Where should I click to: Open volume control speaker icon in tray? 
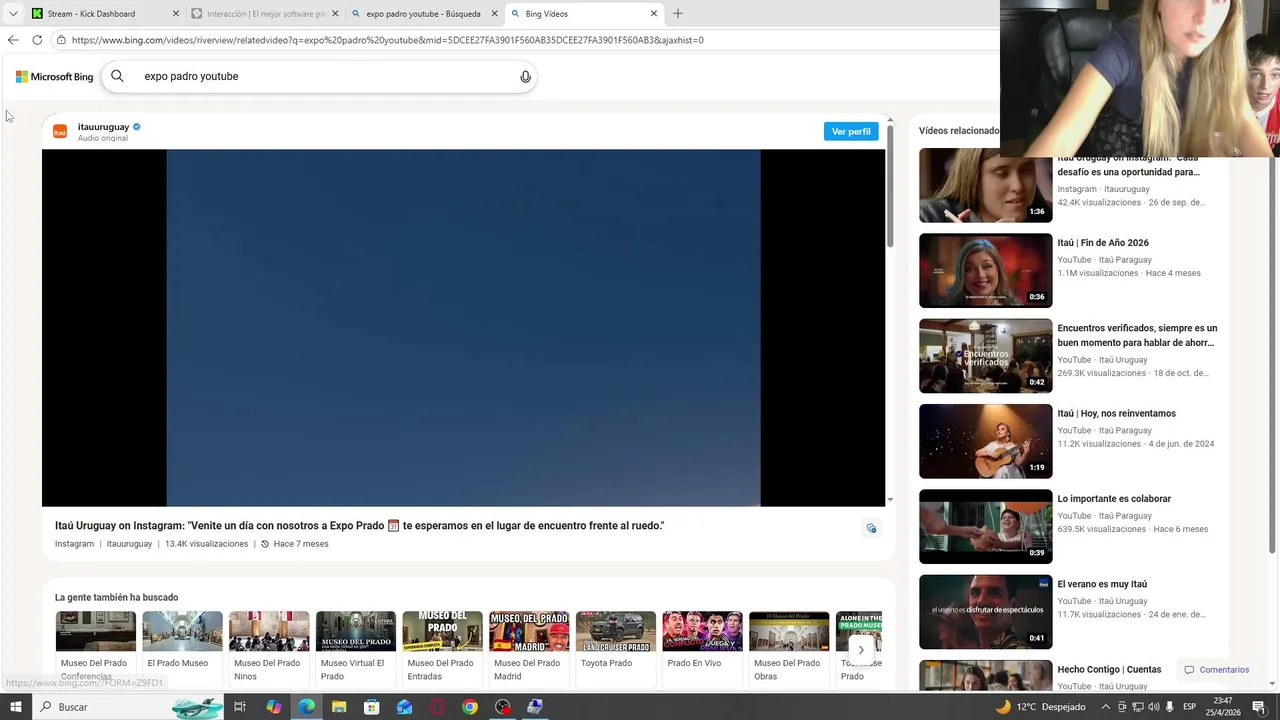tap(1155, 707)
